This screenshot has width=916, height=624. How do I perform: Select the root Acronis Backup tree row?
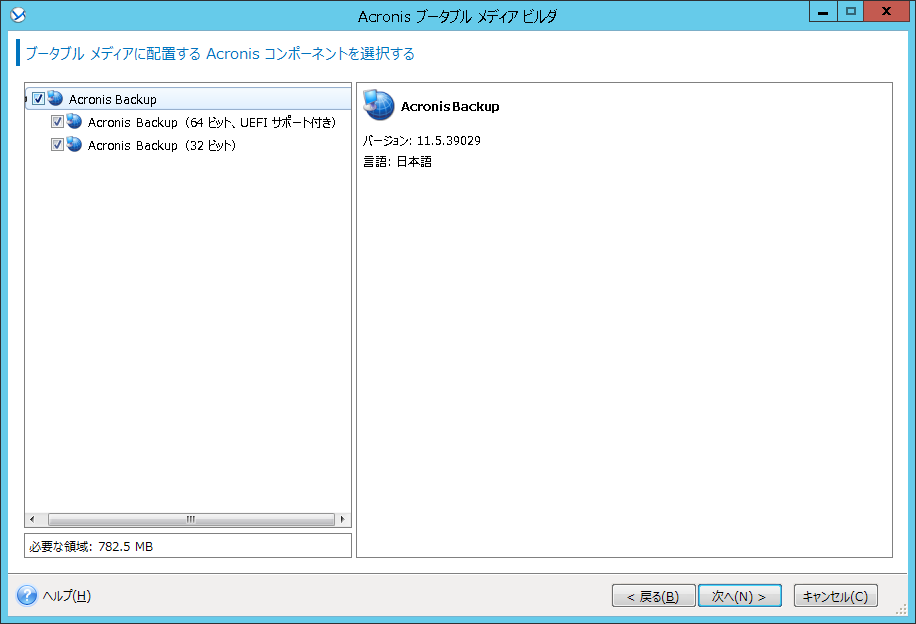pos(188,99)
